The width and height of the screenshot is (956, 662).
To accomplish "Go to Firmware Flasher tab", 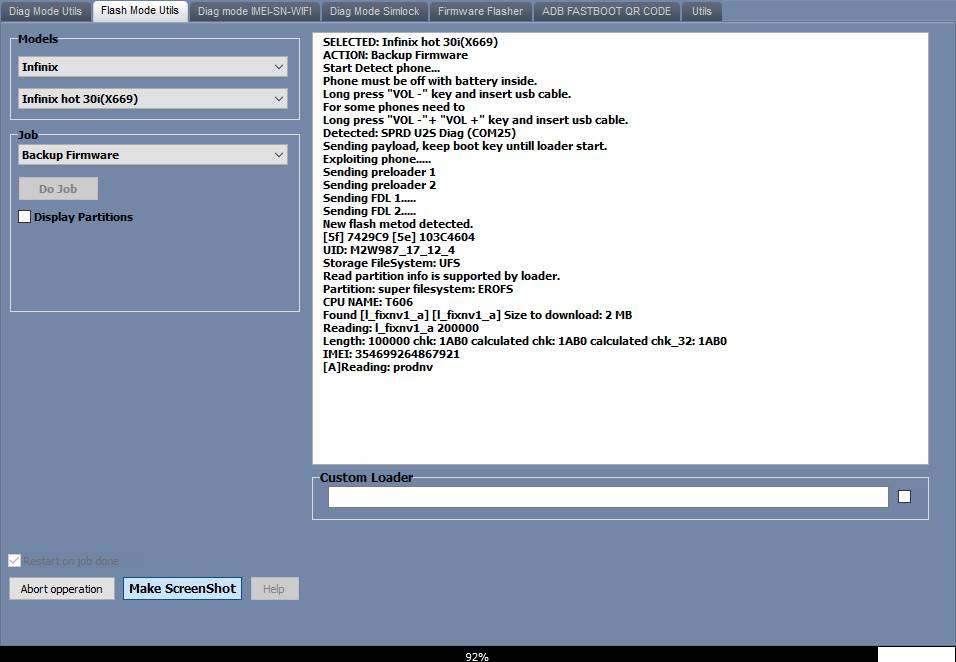I will point(480,11).
